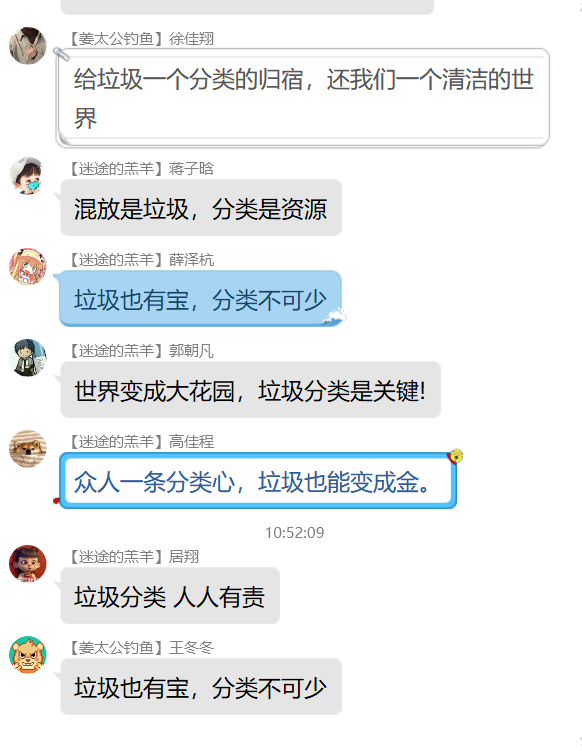Click 居翔's red-haired girl avatar
The height and width of the screenshot is (751, 582).
[28, 564]
